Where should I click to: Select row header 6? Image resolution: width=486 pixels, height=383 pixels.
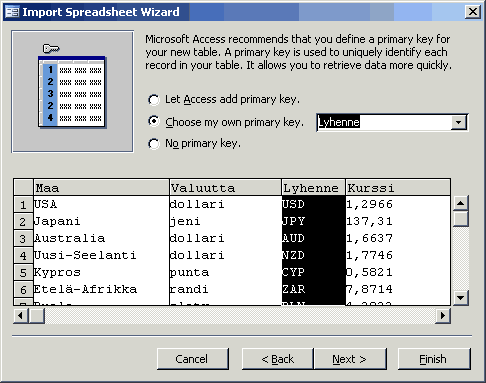click(x=23, y=289)
